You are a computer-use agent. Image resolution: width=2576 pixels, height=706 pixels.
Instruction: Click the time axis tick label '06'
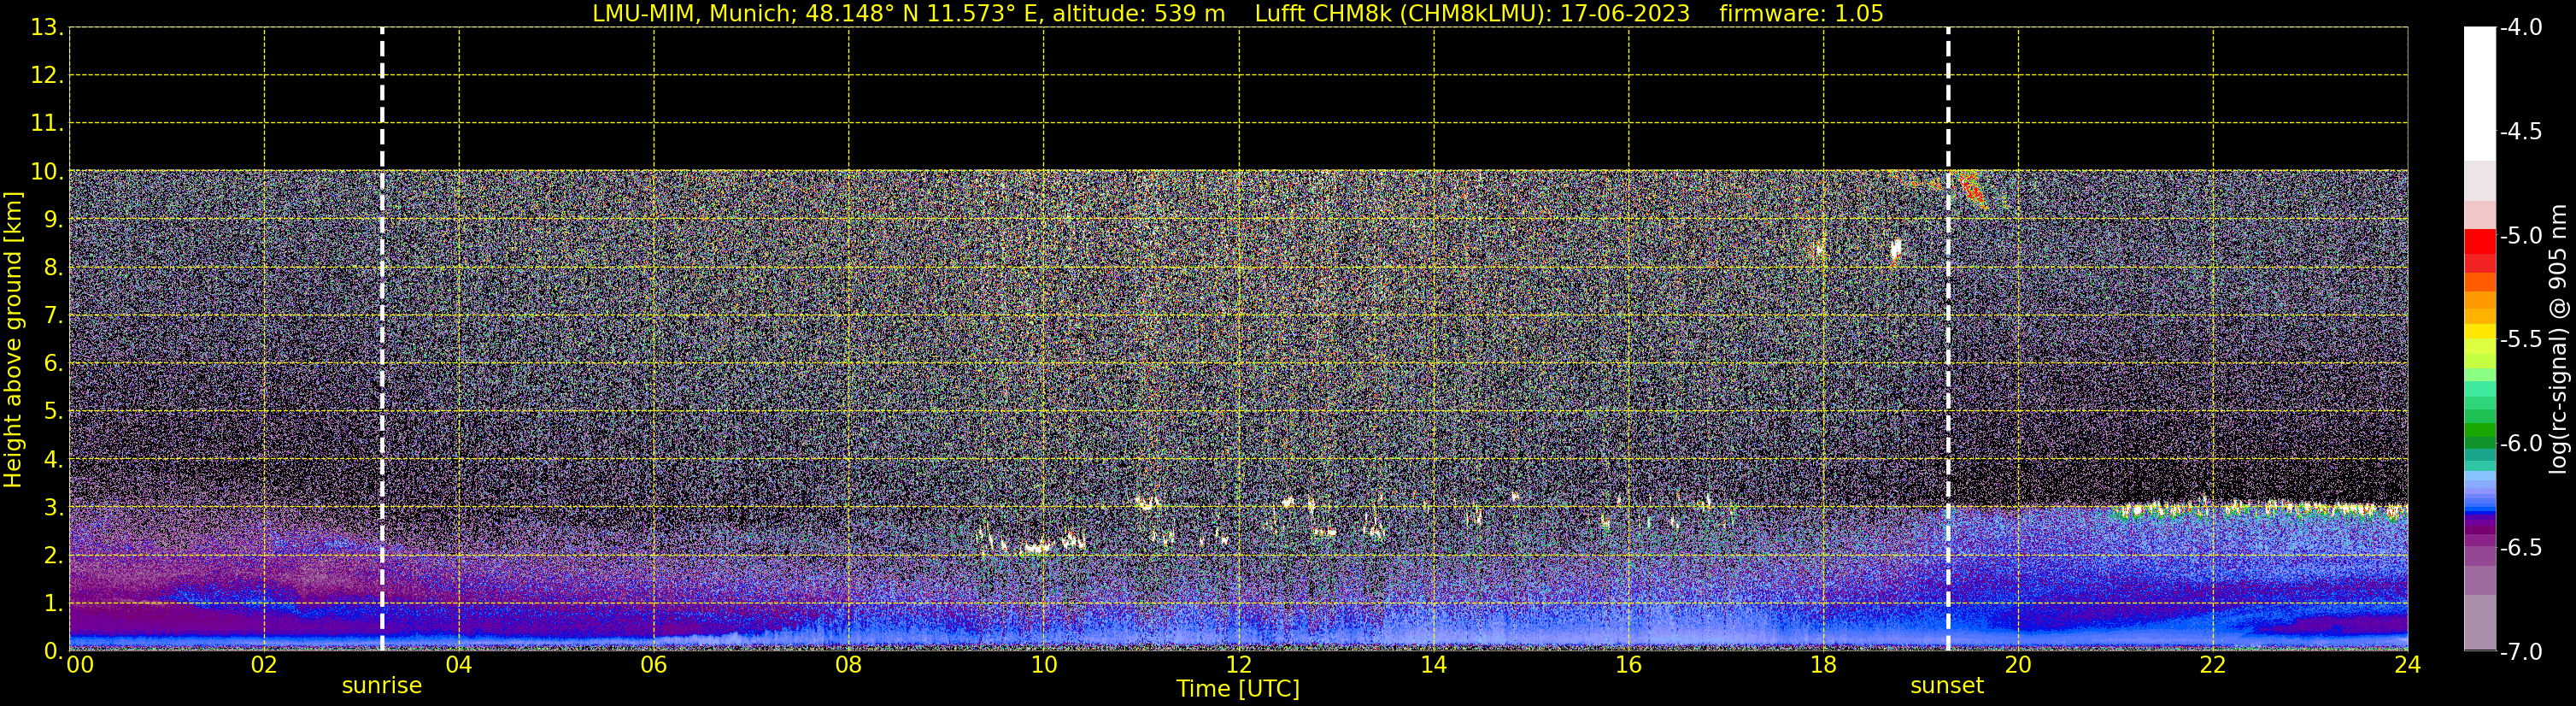pos(654,665)
